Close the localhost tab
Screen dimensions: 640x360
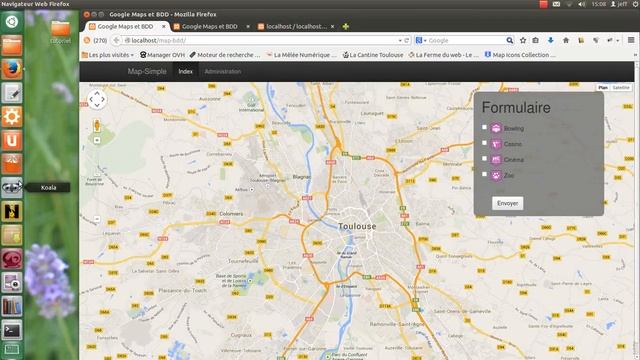(332, 27)
